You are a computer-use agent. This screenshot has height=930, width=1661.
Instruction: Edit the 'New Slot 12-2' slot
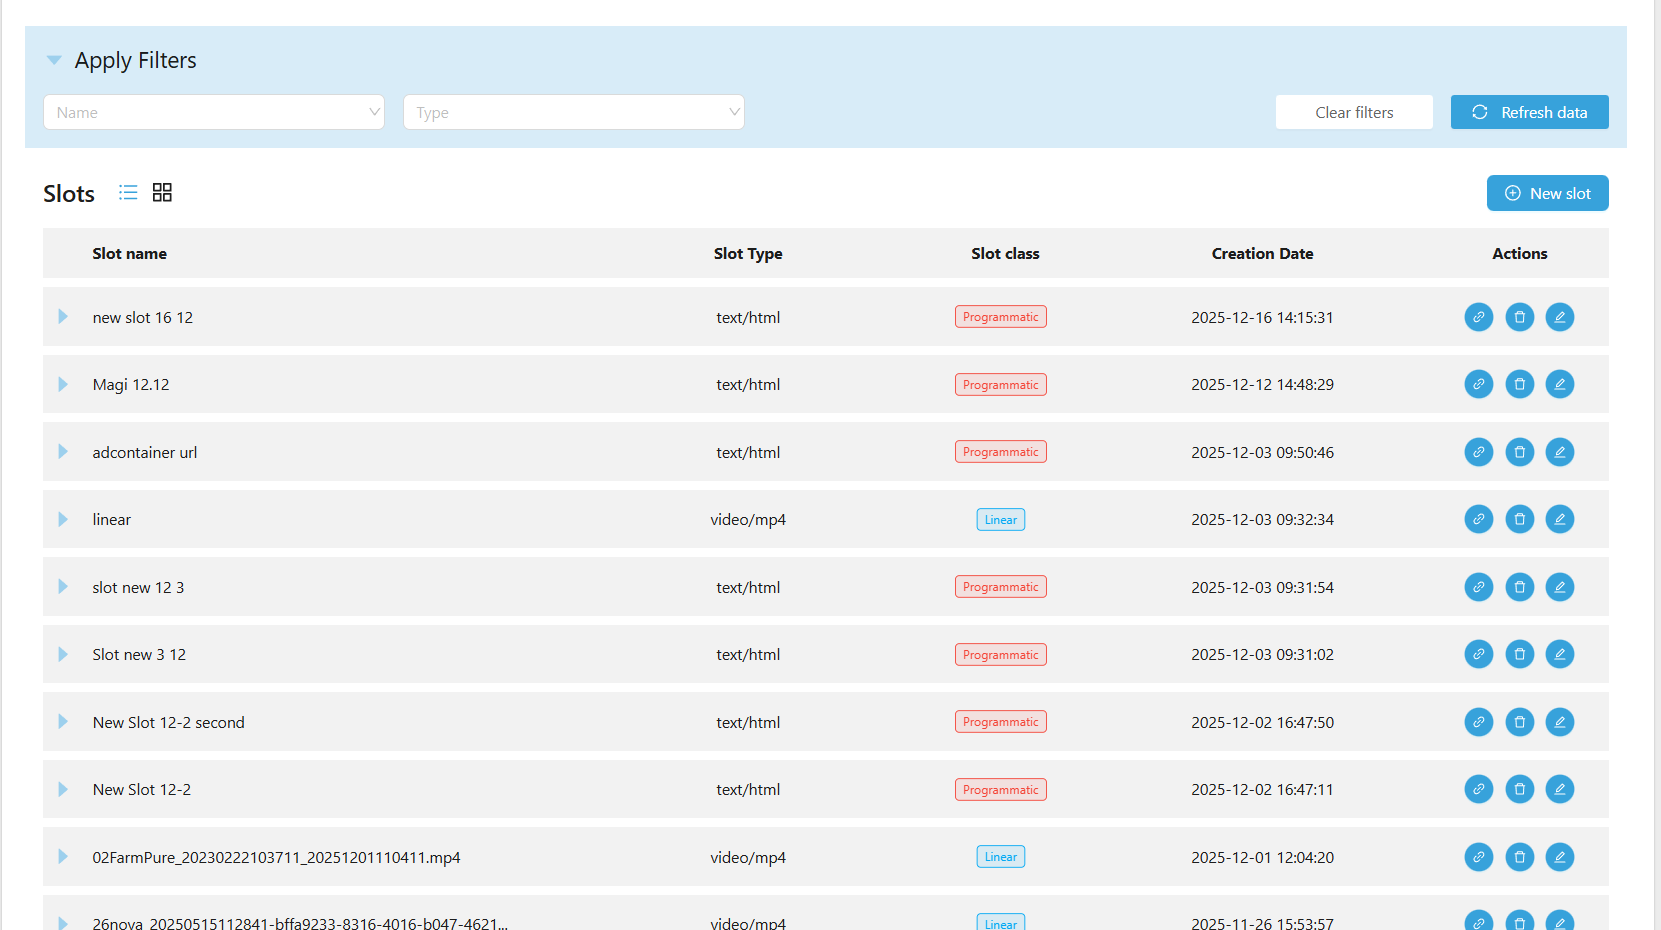1559,790
